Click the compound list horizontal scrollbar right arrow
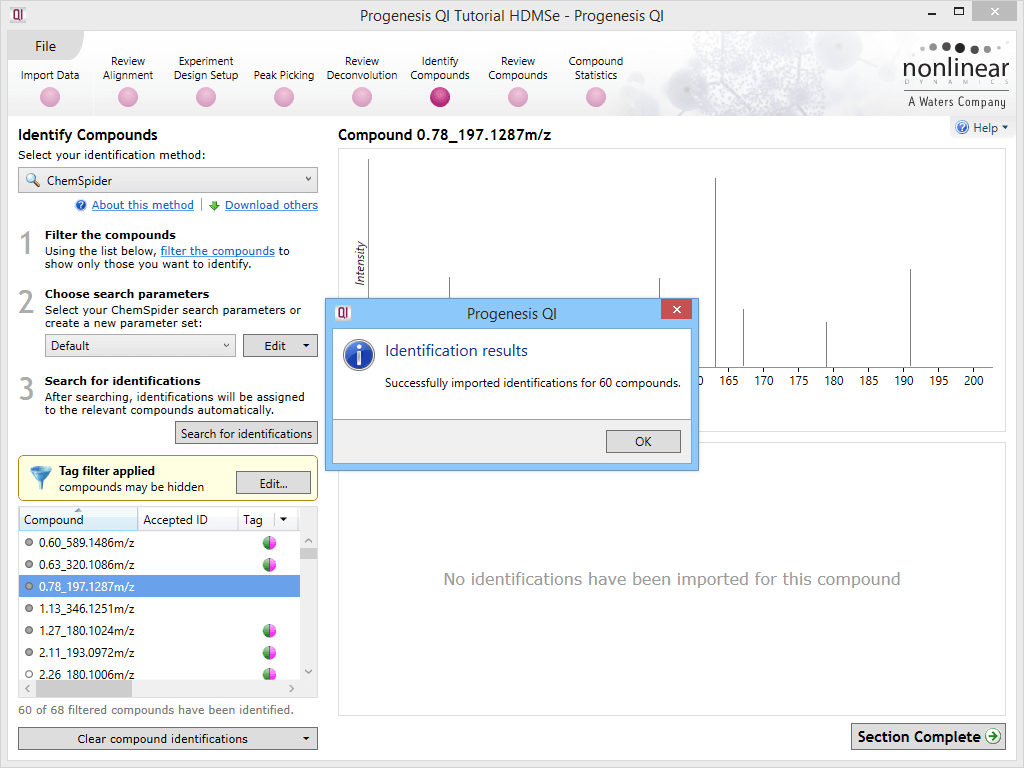The height and width of the screenshot is (768, 1024). (x=291, y=688)
